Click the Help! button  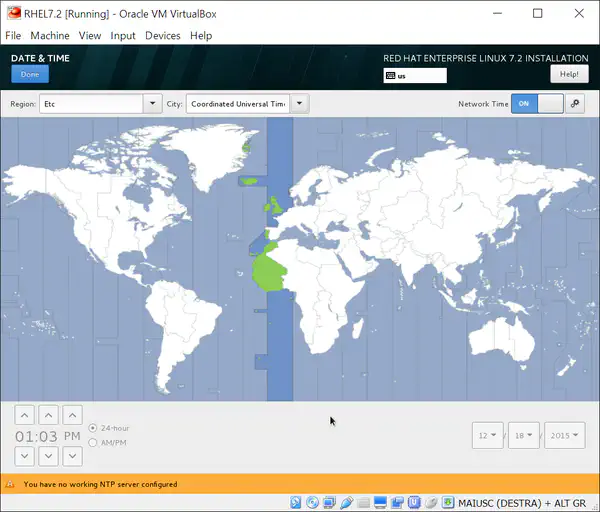click(x=569, y=74)
